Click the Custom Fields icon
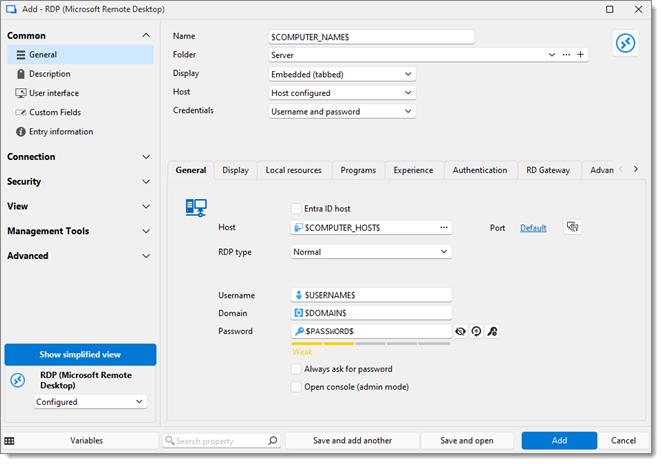Viewport: 662px width, 464px height. click(21, 112)
